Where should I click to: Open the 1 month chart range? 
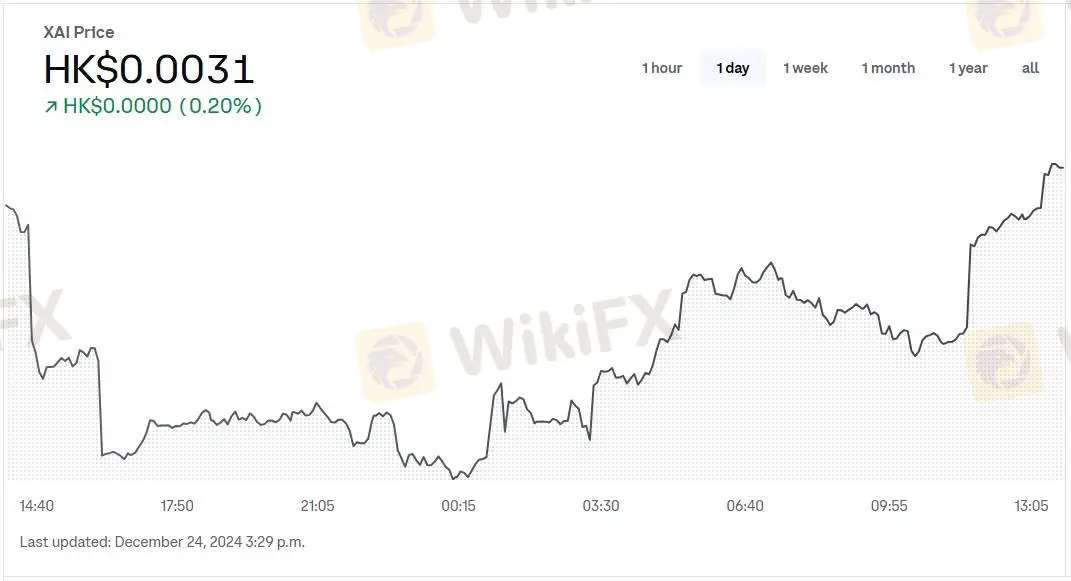click(888, 68)
